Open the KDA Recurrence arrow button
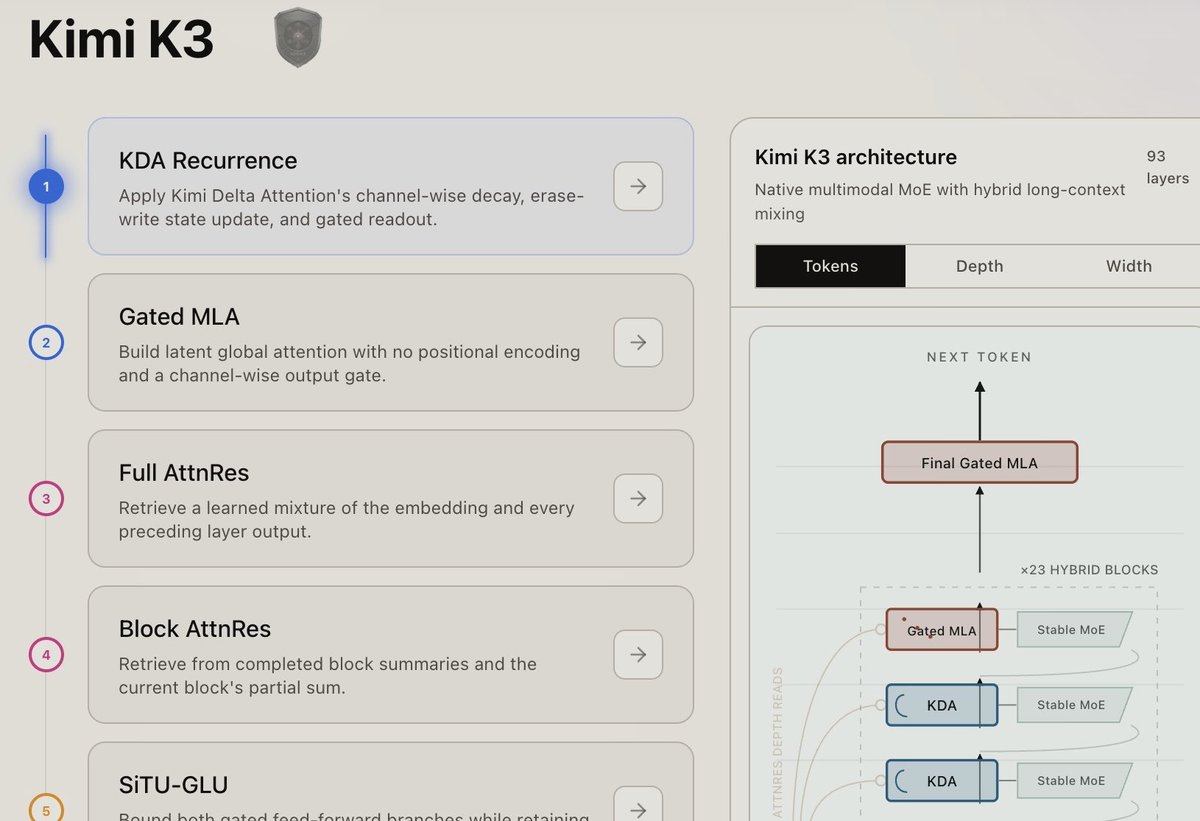Image resolution: width=1200 pixels, height=821 pixels. [x=638, y=186]
